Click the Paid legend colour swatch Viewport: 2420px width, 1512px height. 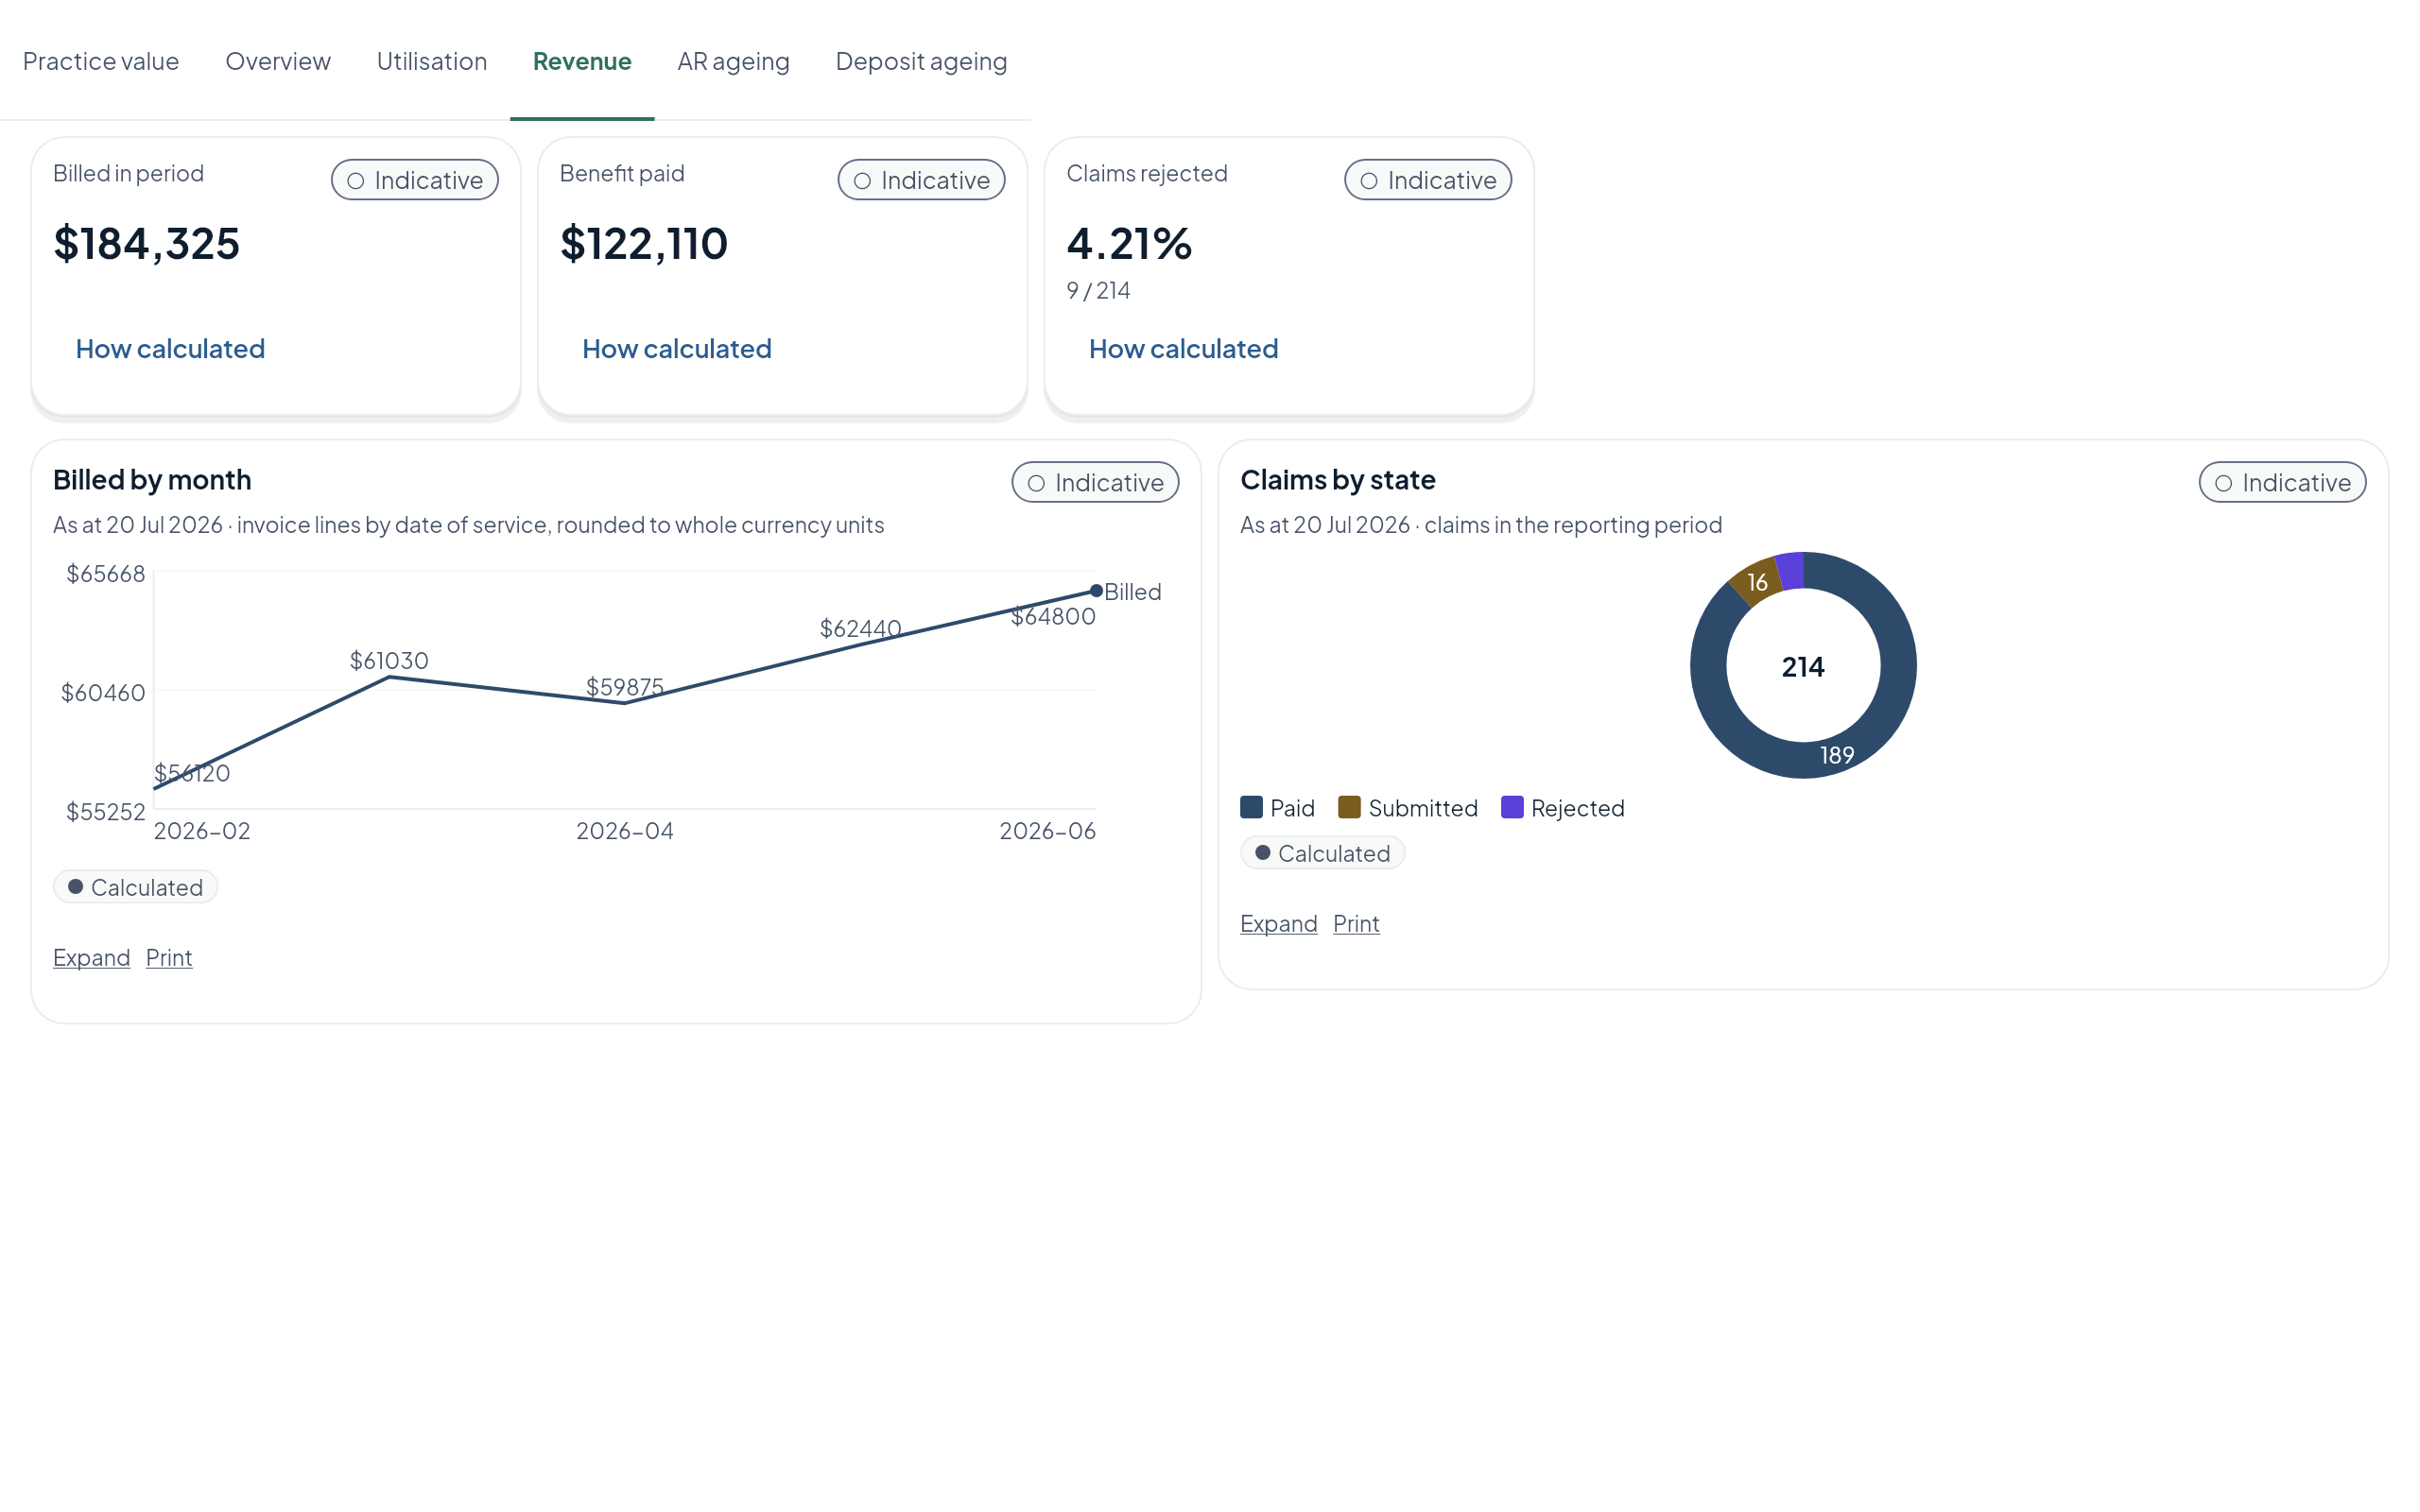pyautogui.click(x=1251, y=807)
